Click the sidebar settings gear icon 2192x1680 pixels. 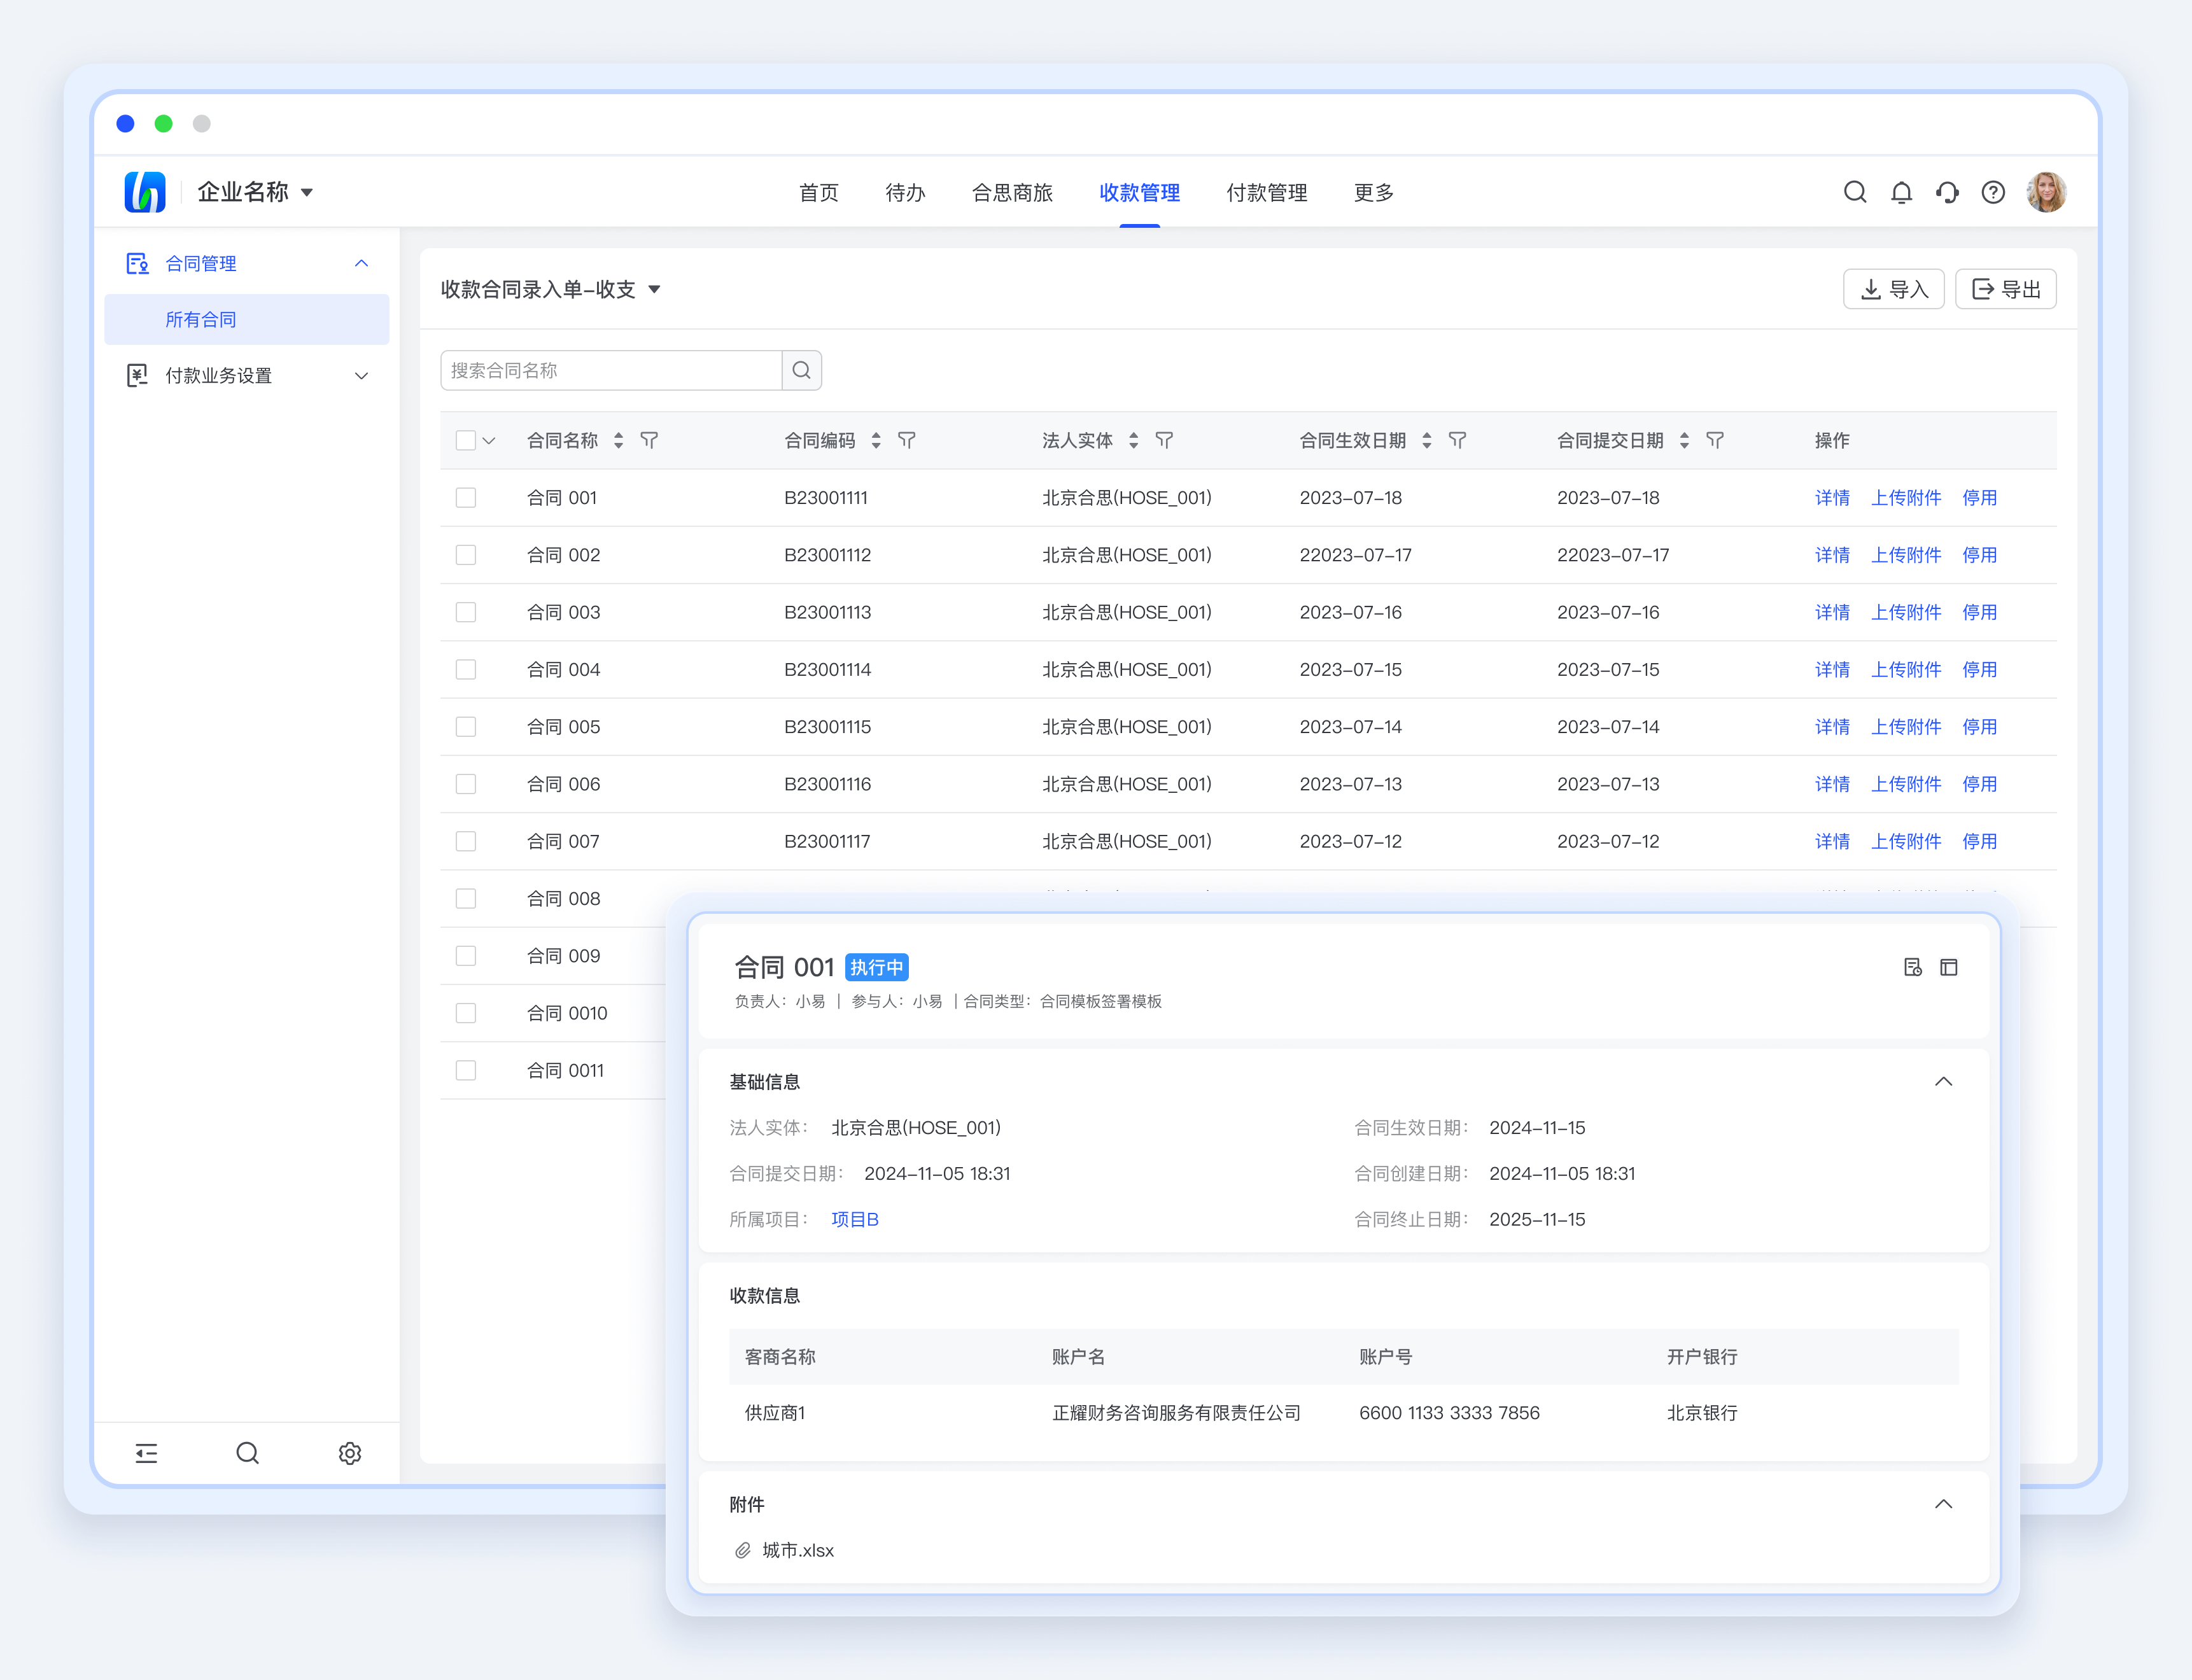349,1453
